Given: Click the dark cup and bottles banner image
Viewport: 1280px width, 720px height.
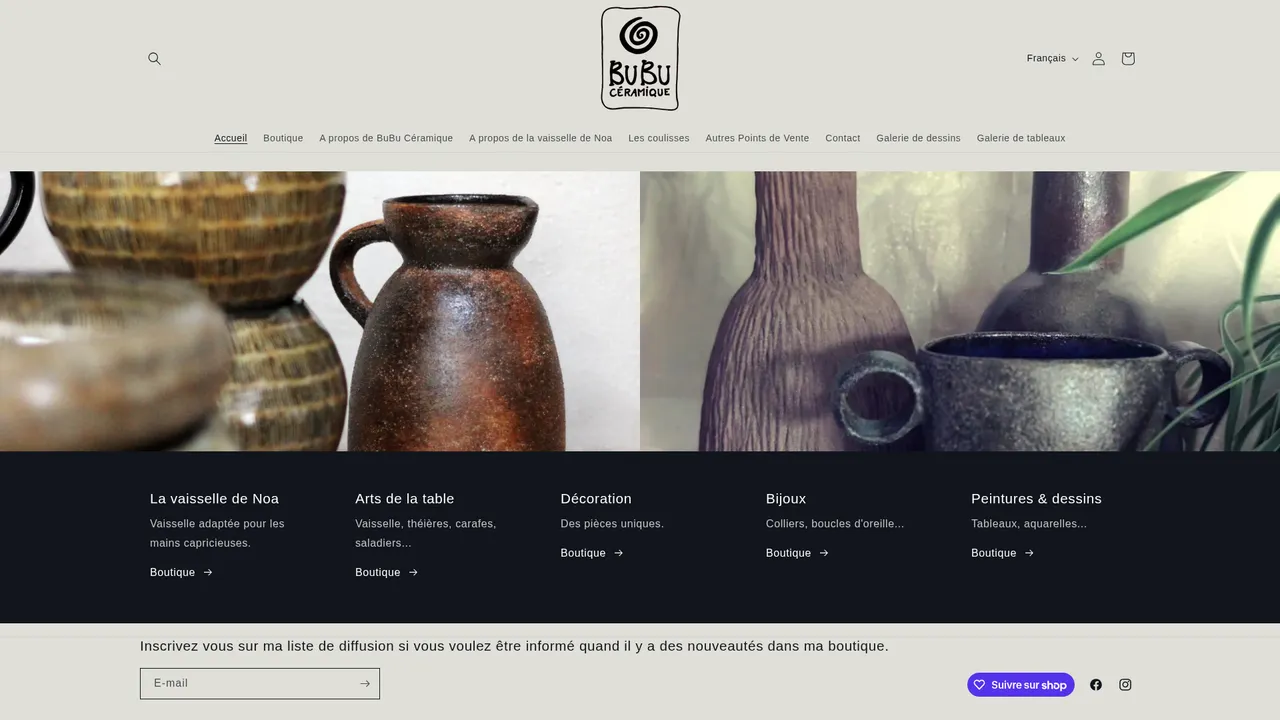Looking at the screenshot, I should [x=960, y=311].
